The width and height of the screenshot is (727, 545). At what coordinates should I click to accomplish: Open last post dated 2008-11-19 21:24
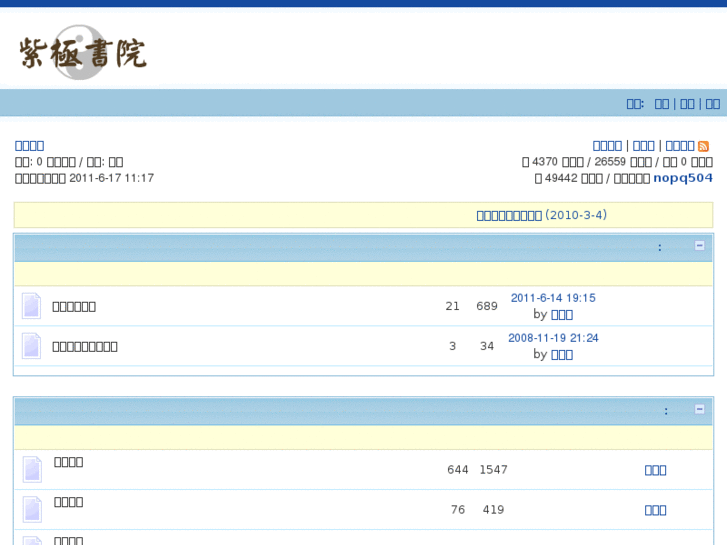pyautogui.click(x=553, y=338)
